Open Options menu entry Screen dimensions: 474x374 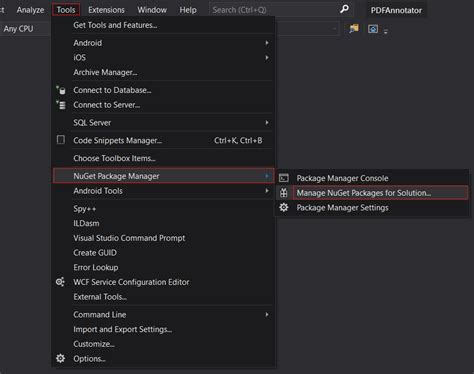coord(163,359)
